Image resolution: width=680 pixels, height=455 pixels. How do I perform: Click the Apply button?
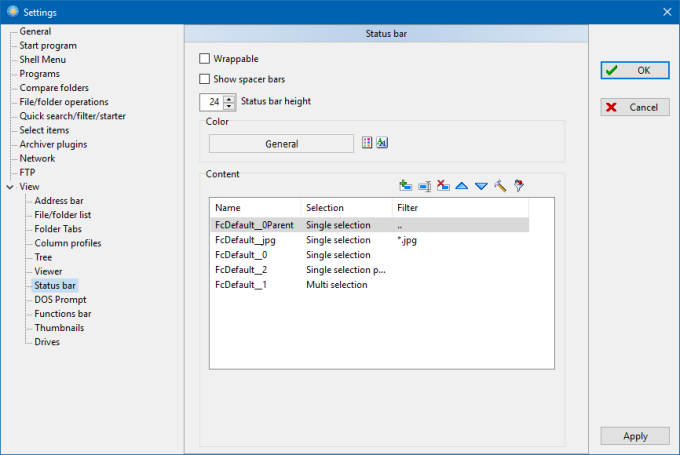tap(635, 436)
